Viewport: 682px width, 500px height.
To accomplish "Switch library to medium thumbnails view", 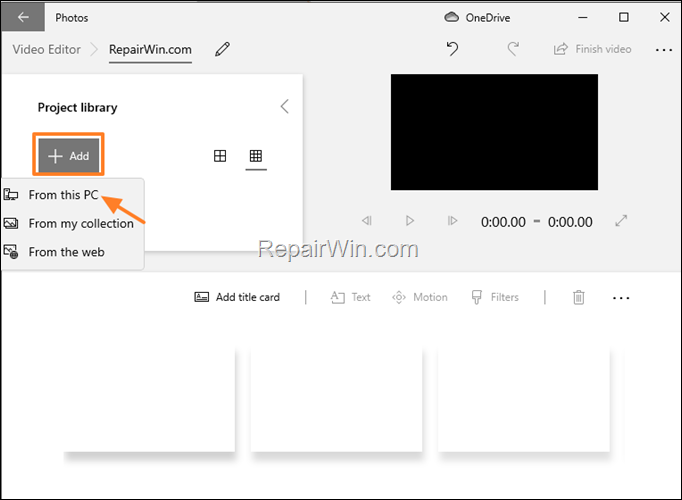I will tap(220, 156).
